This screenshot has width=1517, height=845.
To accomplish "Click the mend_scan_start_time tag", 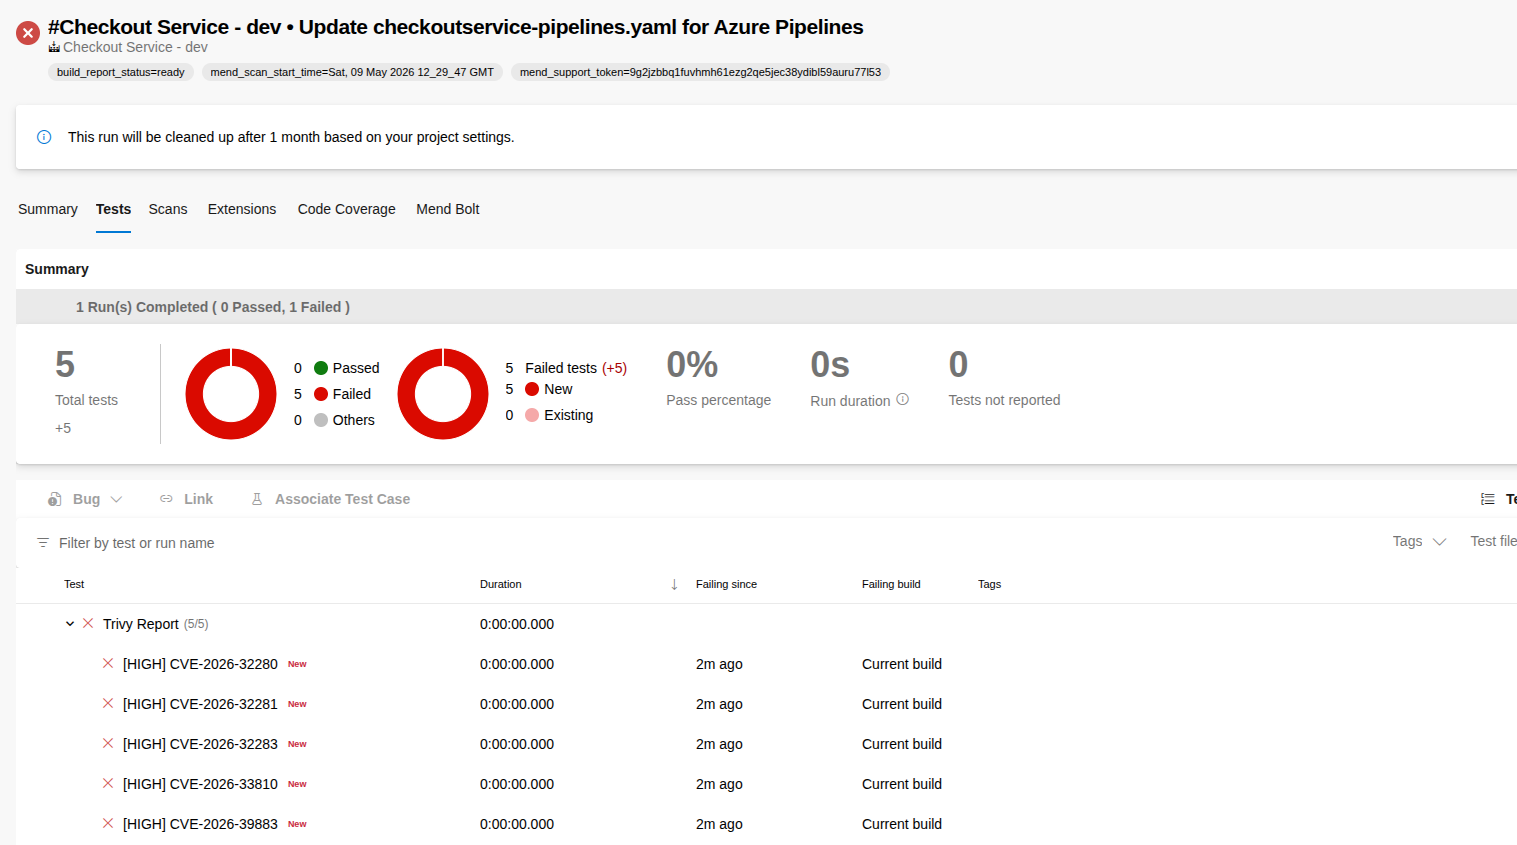I will [x=352, y=72].
